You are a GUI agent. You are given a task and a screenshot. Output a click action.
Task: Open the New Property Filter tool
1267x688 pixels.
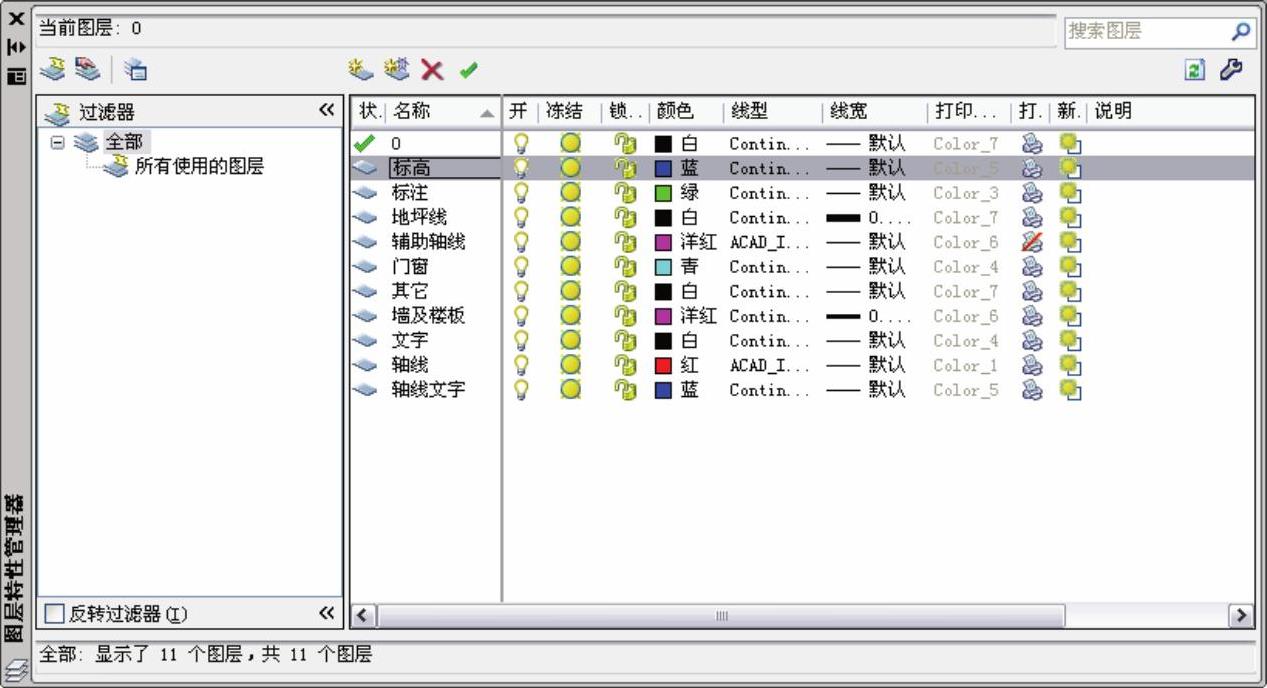pyautogui.click(x=53, y=69)
